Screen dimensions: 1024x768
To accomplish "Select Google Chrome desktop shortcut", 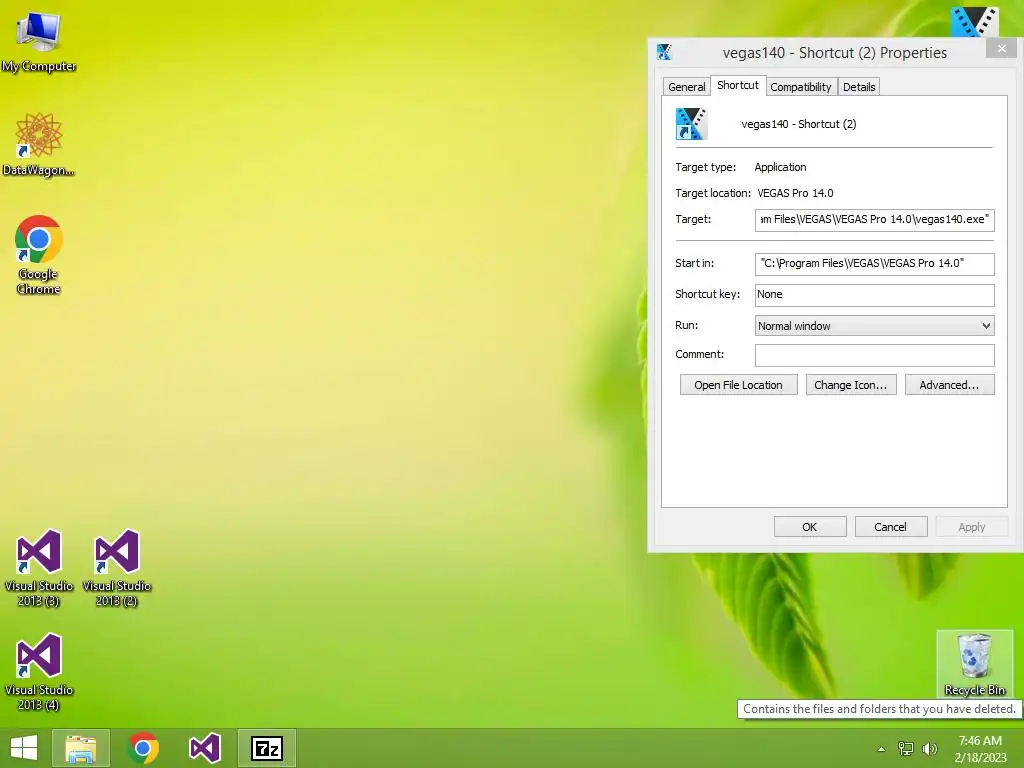I will (x=39, y=255).
